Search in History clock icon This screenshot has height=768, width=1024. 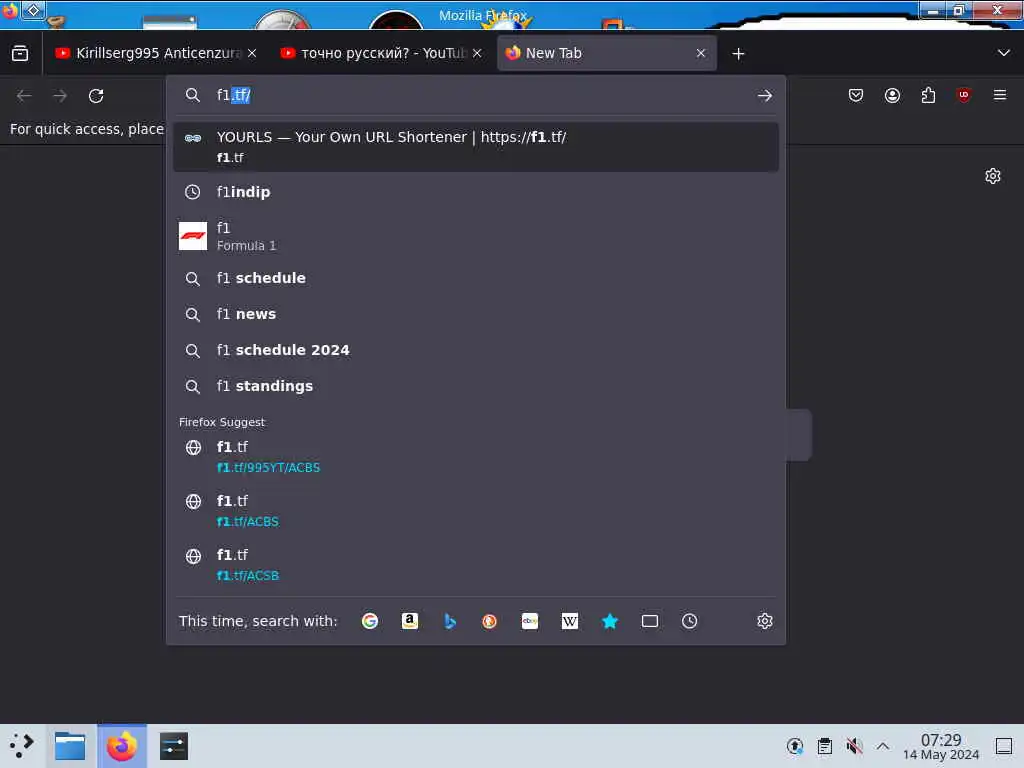[x=690, y=621]
